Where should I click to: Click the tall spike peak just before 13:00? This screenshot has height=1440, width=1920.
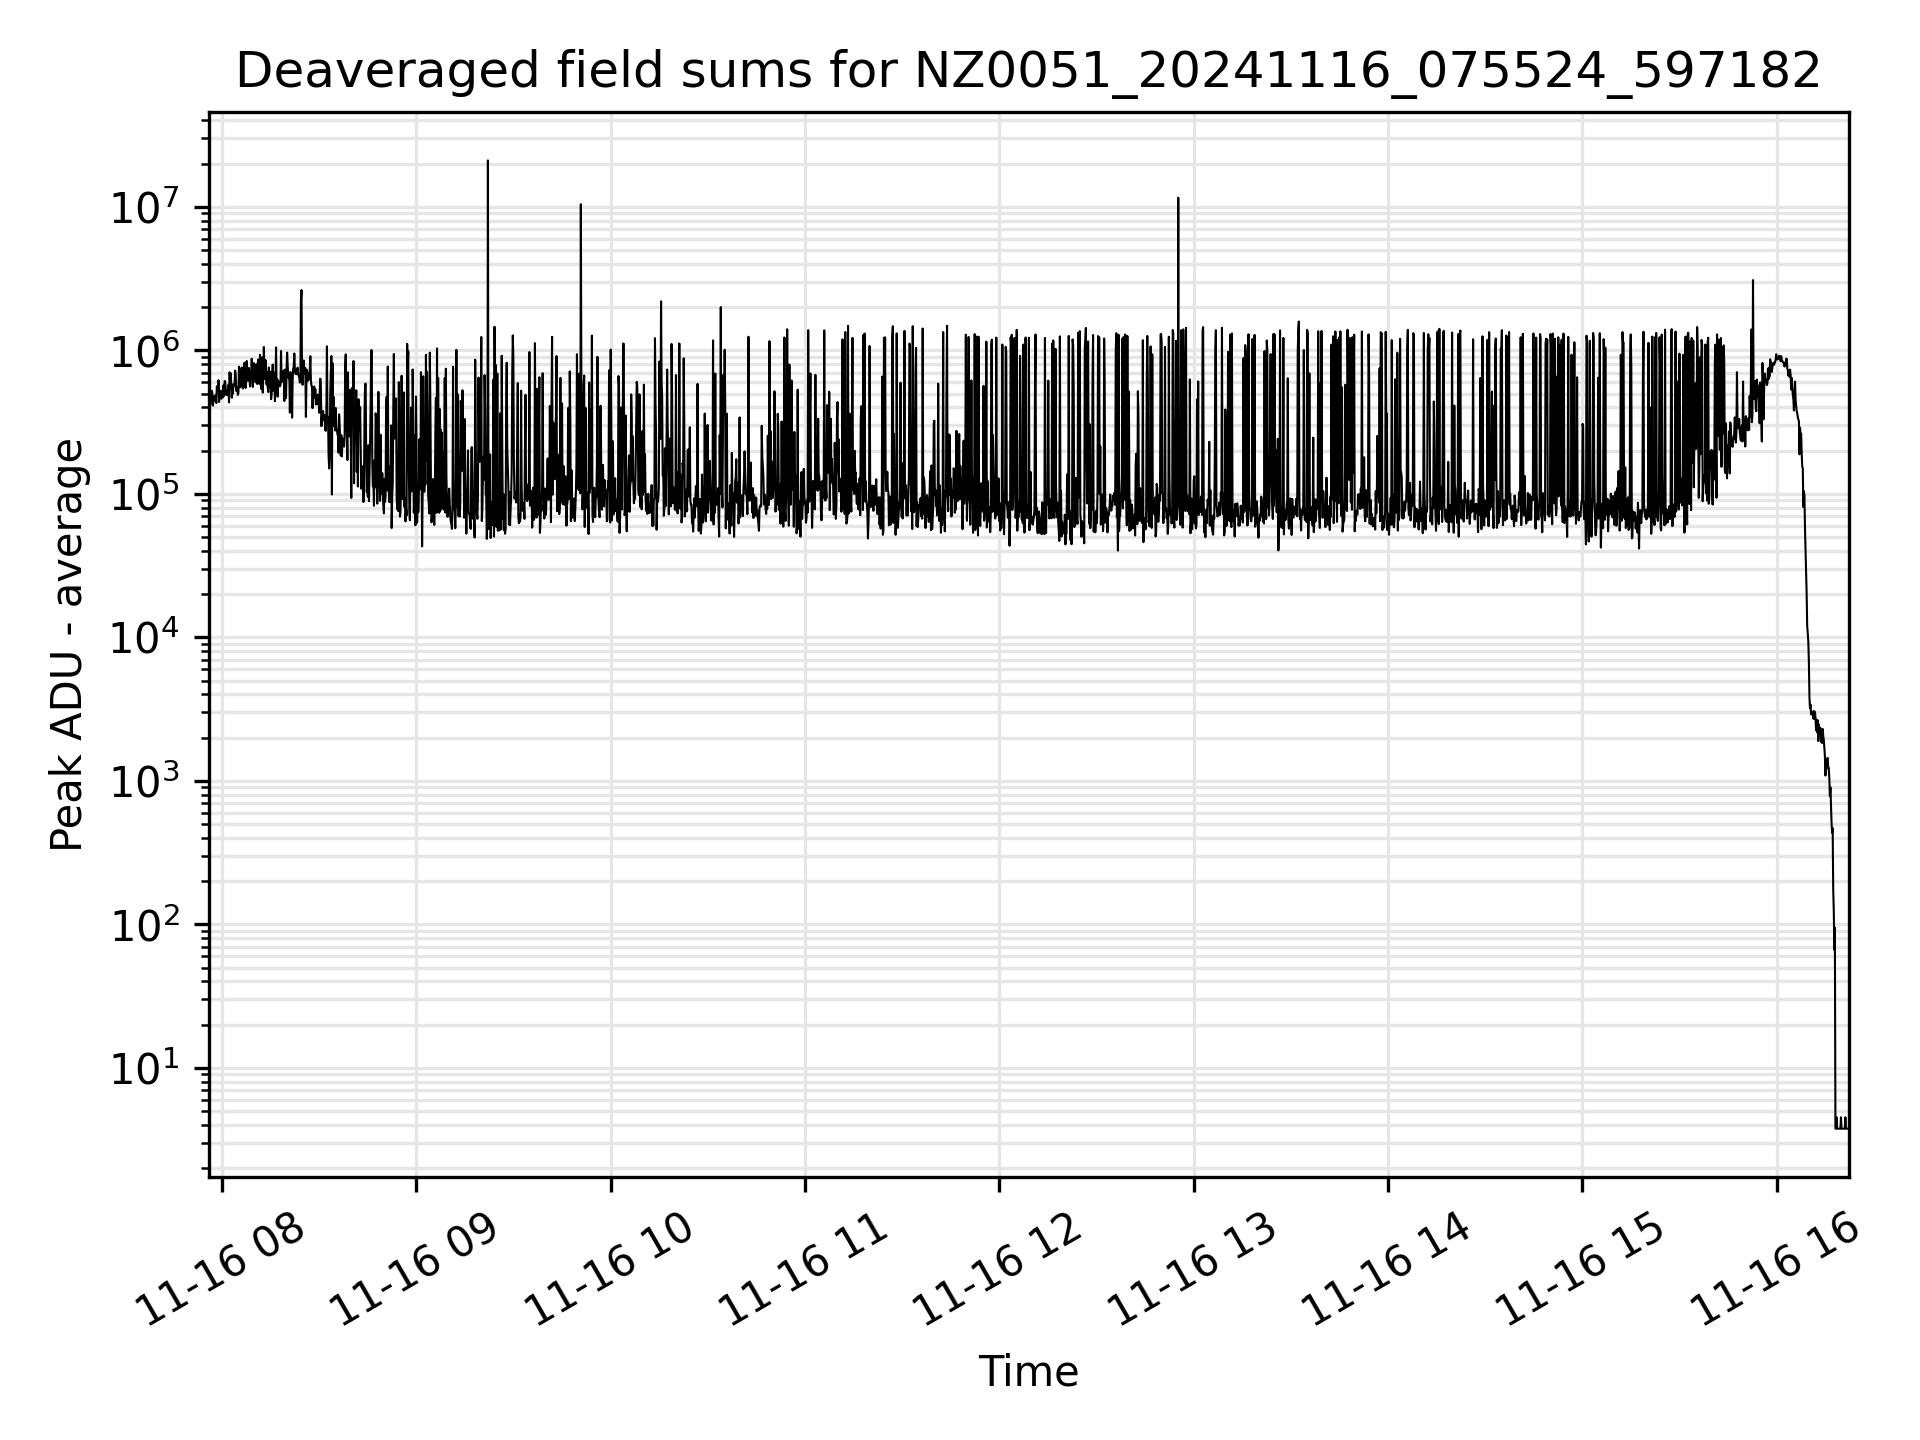(1178, 199)
